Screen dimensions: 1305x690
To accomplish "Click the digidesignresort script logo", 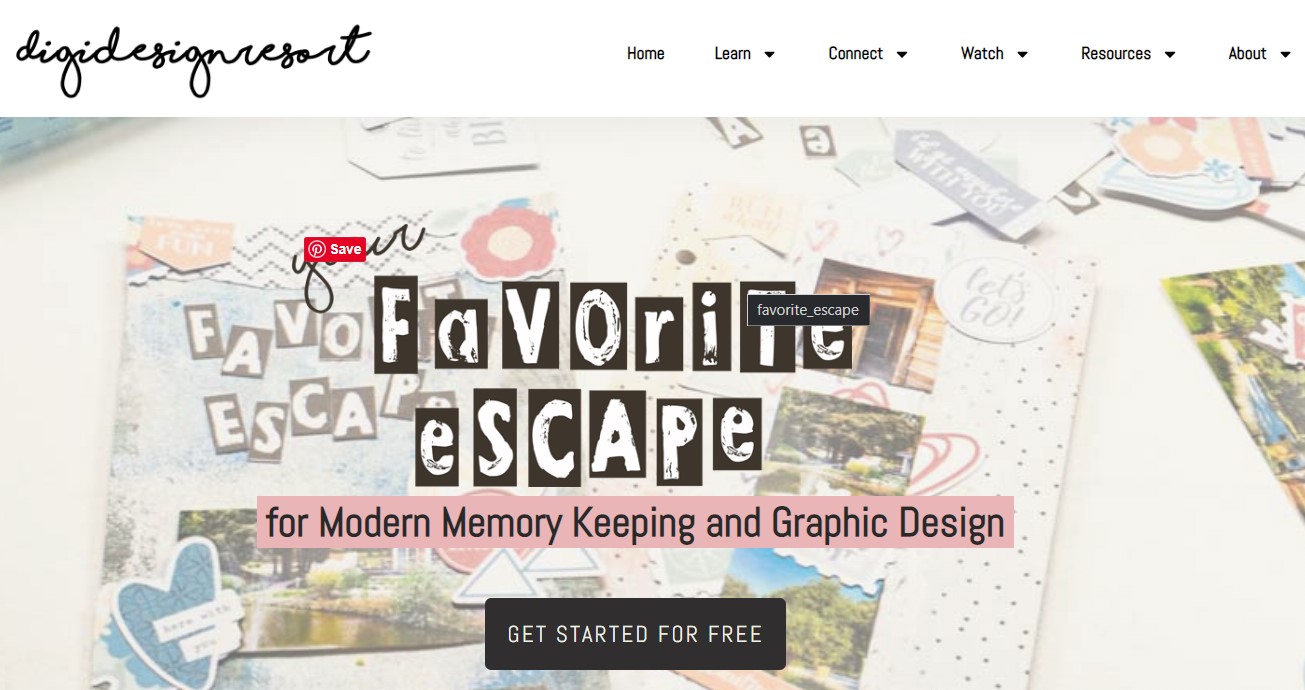I will 193,59.
